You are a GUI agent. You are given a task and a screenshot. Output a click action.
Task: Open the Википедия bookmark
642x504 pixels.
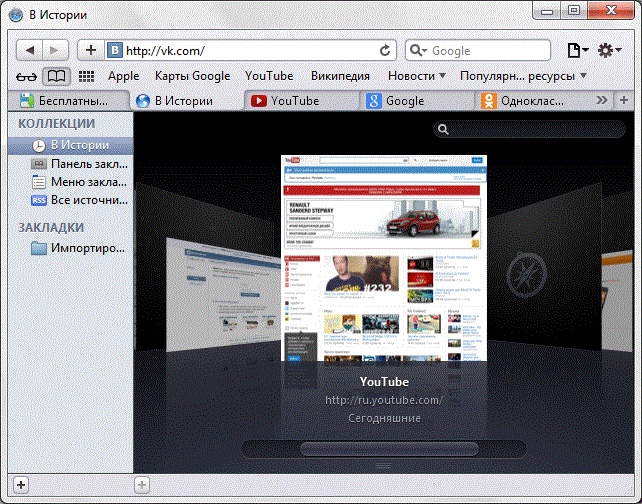tap(340, 76)
